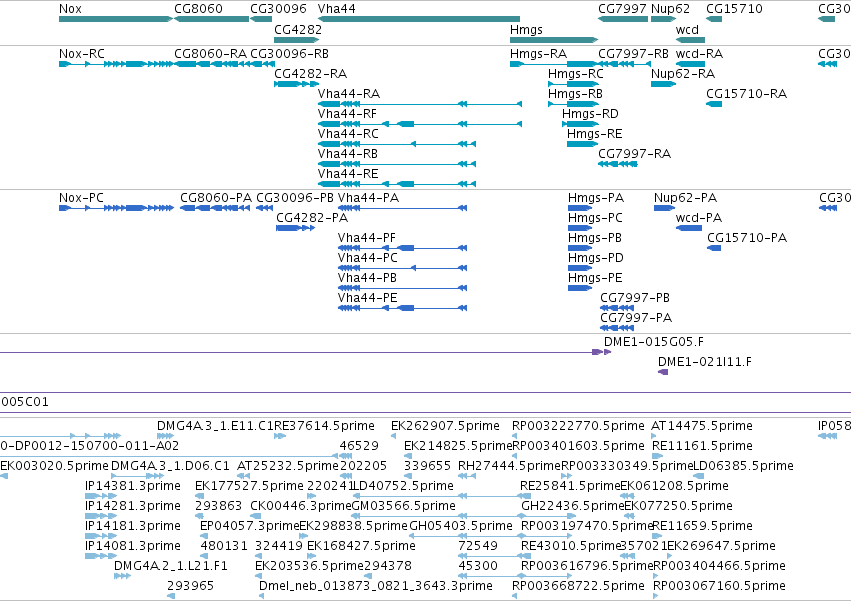This screenshot has width=851, height=601.
Task: Click the CG4282-PA protein label
Action: (312, 218)
